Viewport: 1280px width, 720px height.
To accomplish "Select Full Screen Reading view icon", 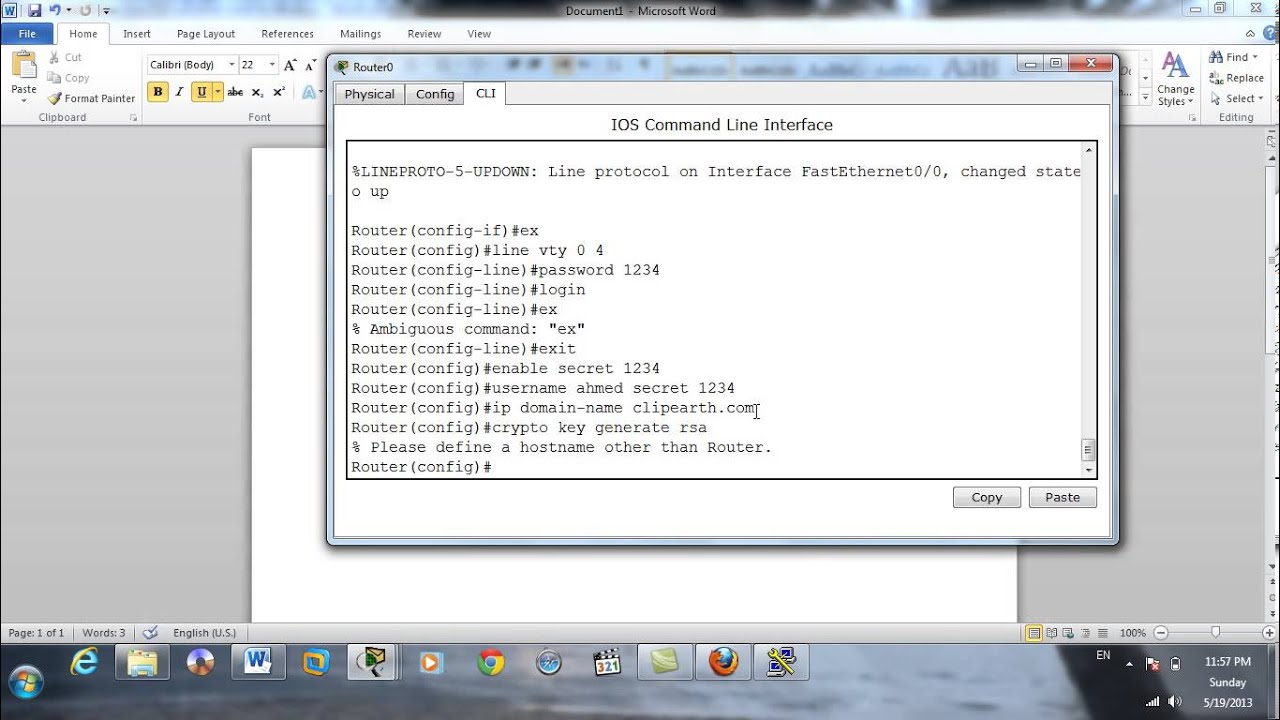I will tap(1052, 633).
